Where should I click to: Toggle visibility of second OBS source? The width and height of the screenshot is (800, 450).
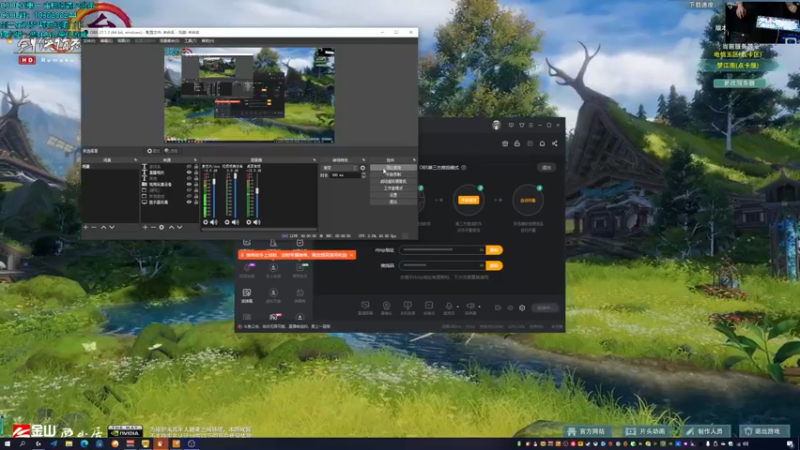pyautogui.click(x=189, y=172)
